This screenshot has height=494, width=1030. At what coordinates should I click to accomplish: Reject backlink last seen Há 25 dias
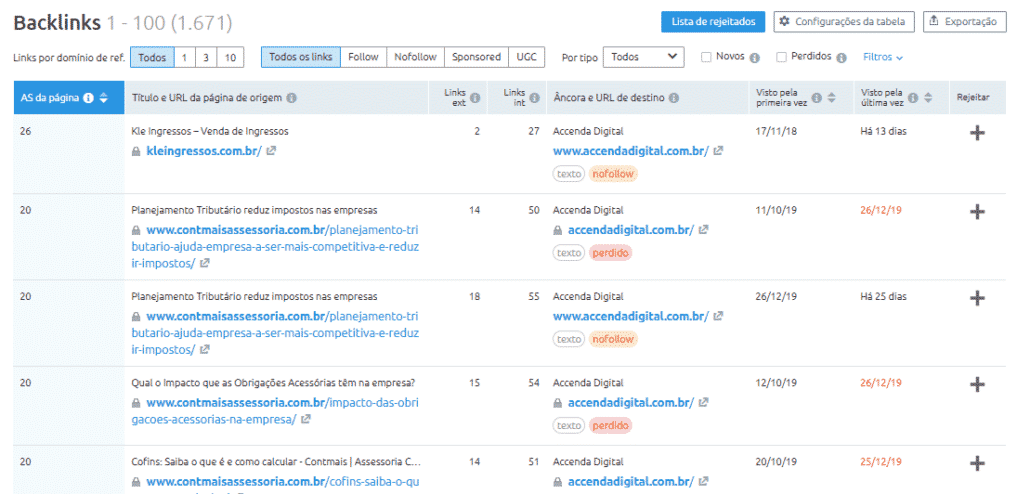(x=977, y=298)
